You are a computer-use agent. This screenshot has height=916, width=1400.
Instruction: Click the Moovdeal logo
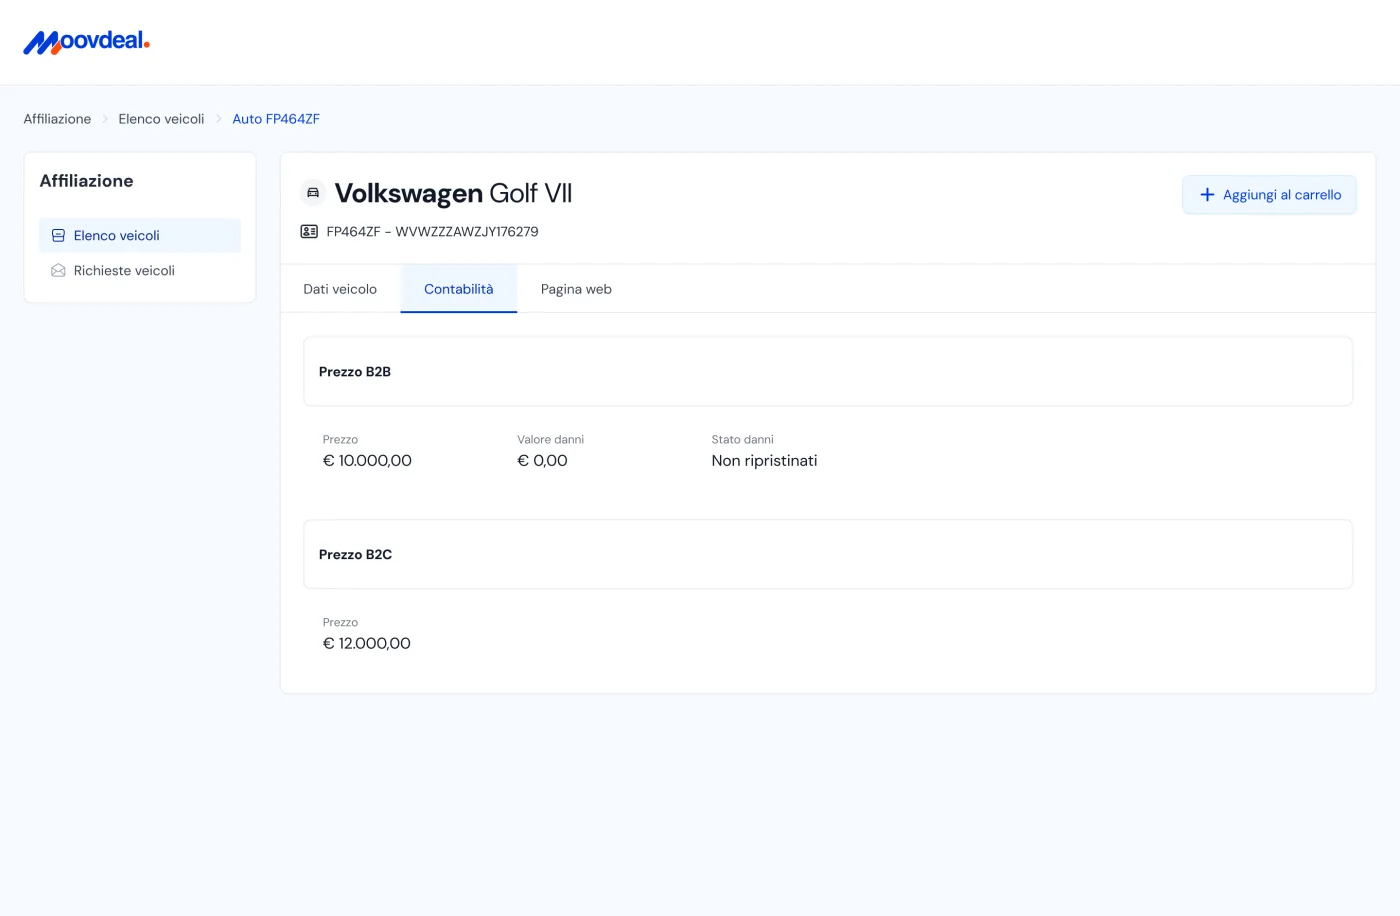(x=86, y=42)
